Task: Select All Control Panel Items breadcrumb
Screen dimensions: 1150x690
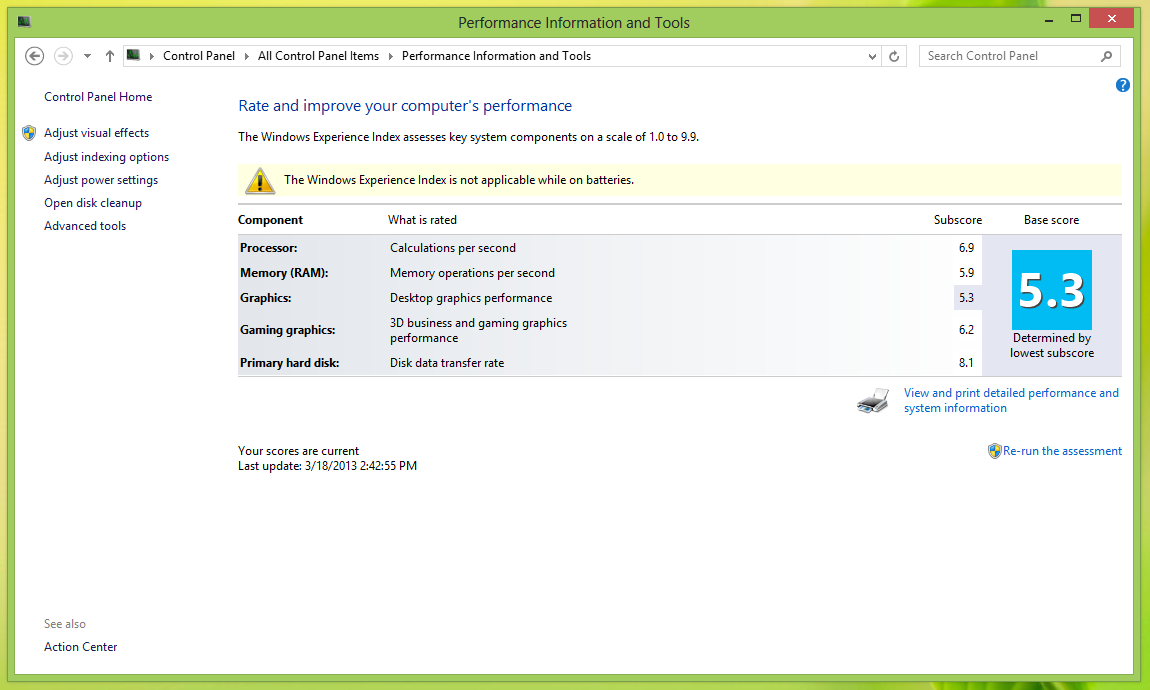Action: [318, 56]
